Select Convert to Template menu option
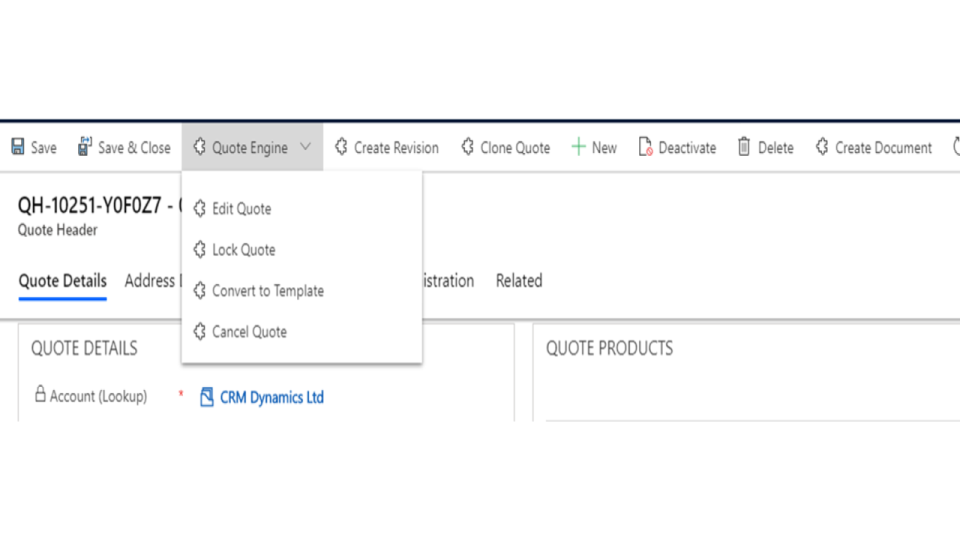This screenshot has width=960, height=540. 267,291
